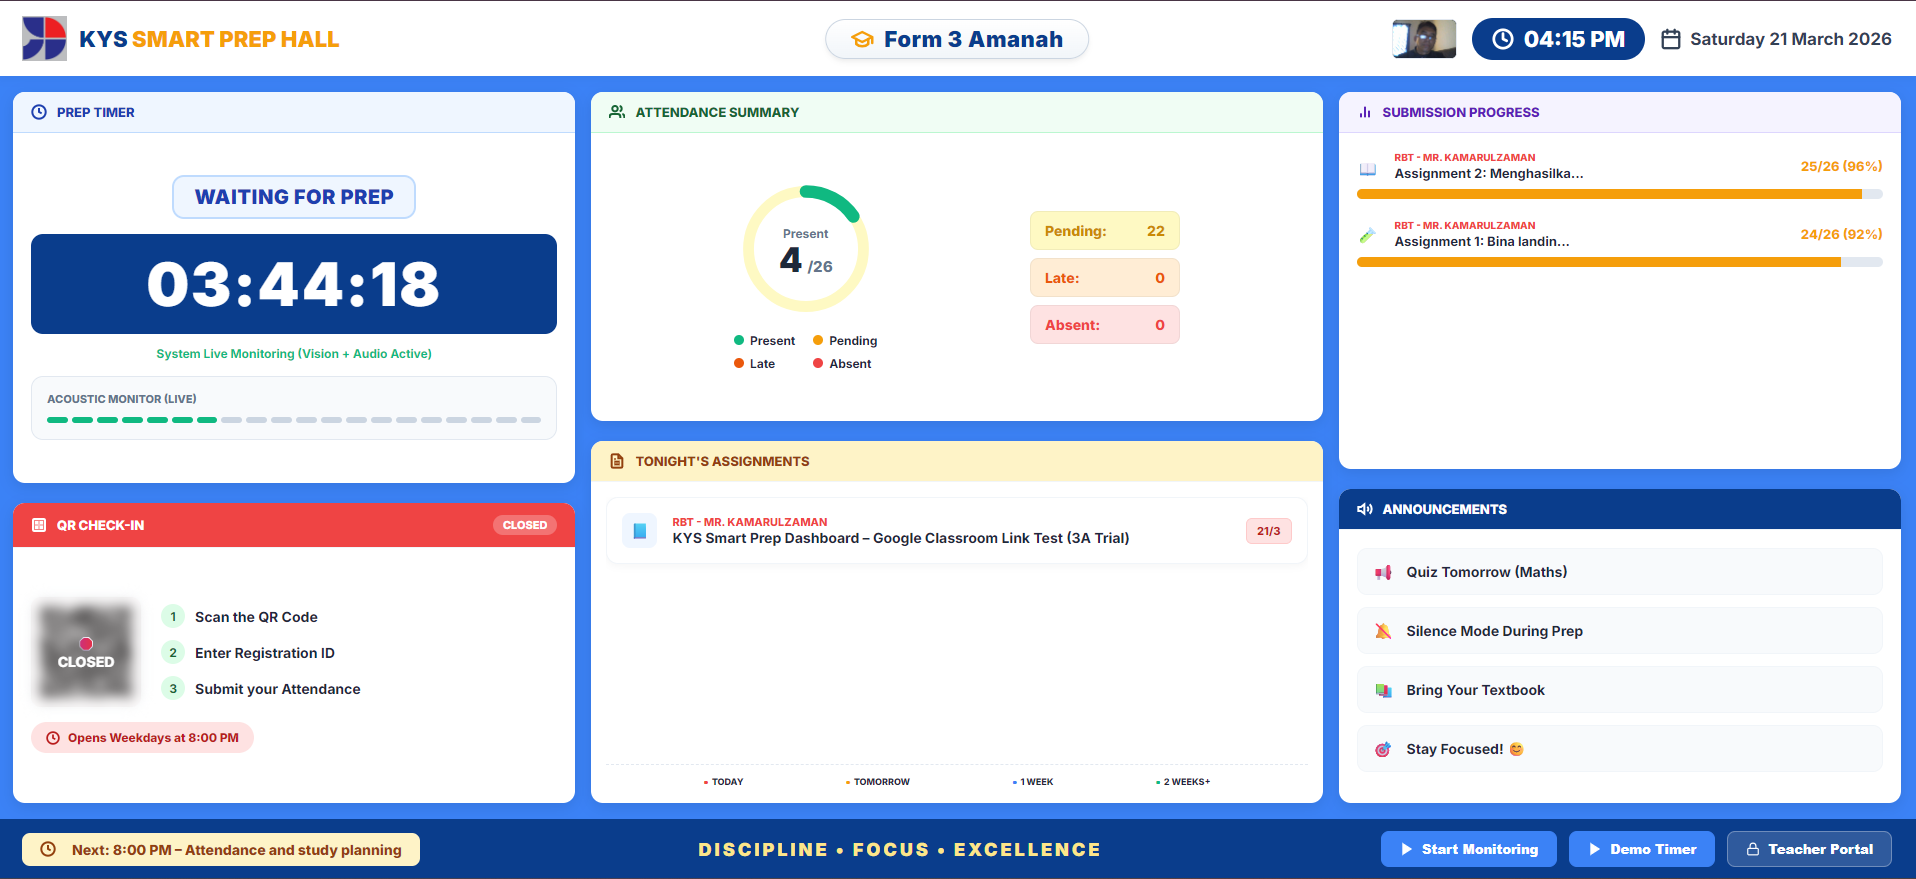Click the book icon beside Assignment 2
1916x879 pixels.
(1368, 168)
